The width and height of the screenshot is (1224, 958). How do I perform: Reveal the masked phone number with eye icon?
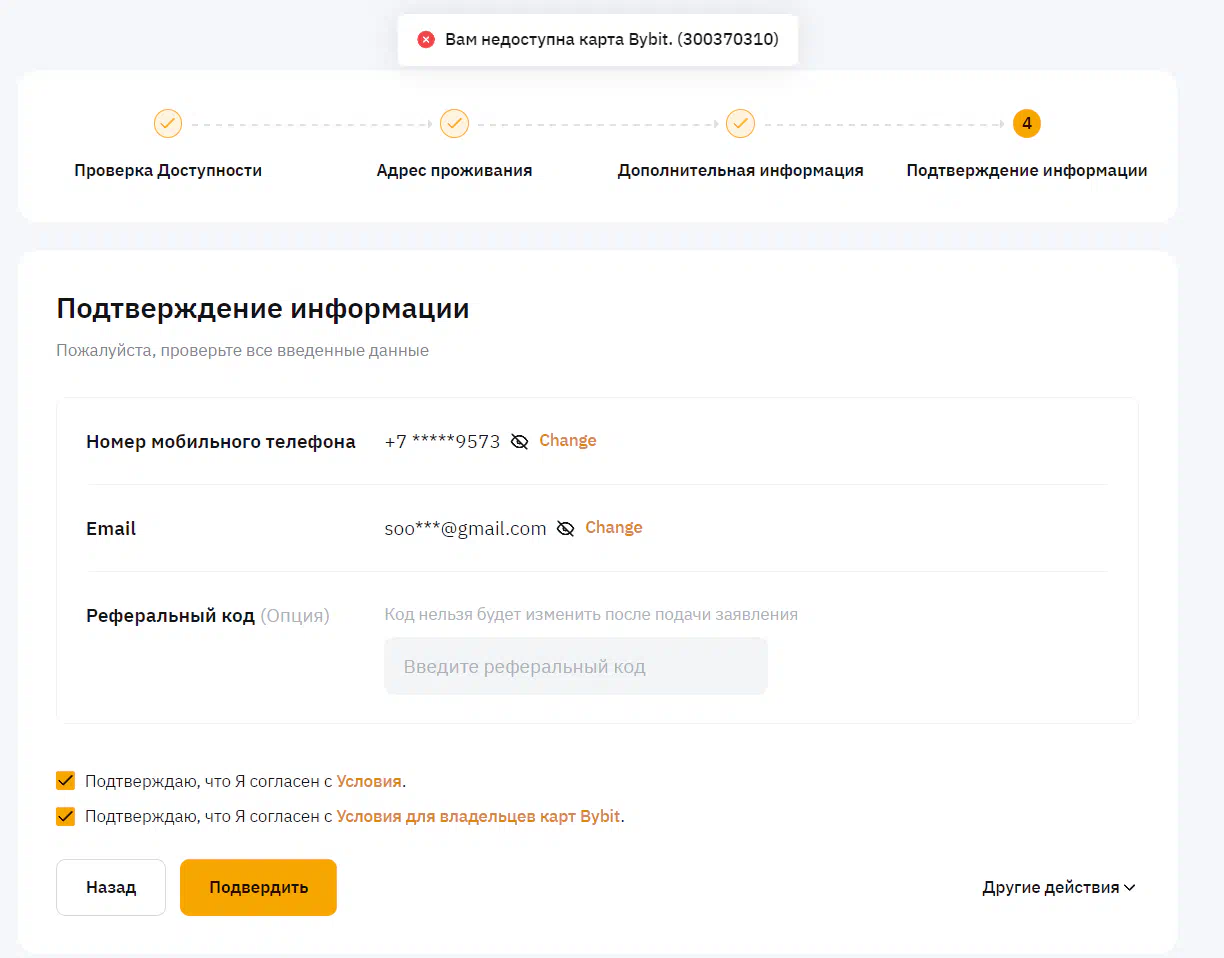pos(519,441)
